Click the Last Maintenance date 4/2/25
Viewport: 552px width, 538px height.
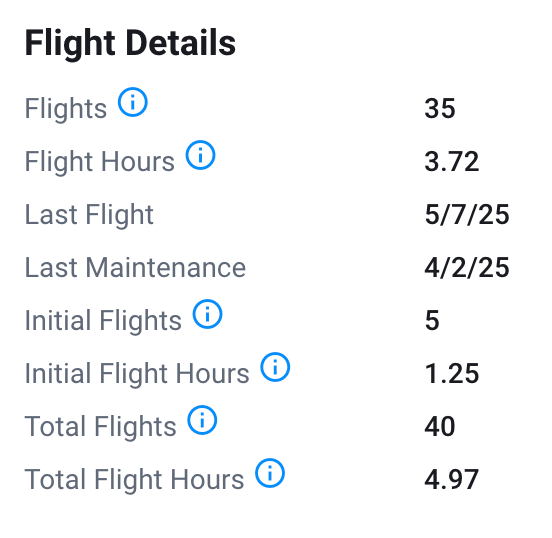(x=467, y=268)
